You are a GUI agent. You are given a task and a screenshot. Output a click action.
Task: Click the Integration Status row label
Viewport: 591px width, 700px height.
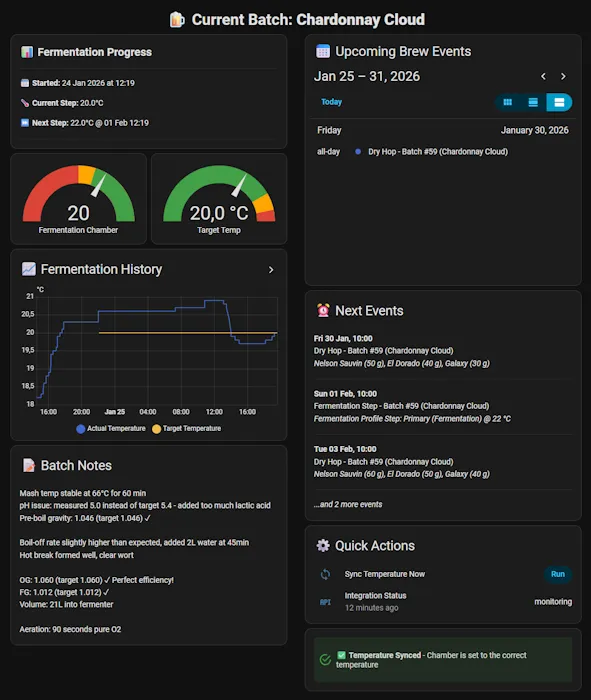click(375, 596)
